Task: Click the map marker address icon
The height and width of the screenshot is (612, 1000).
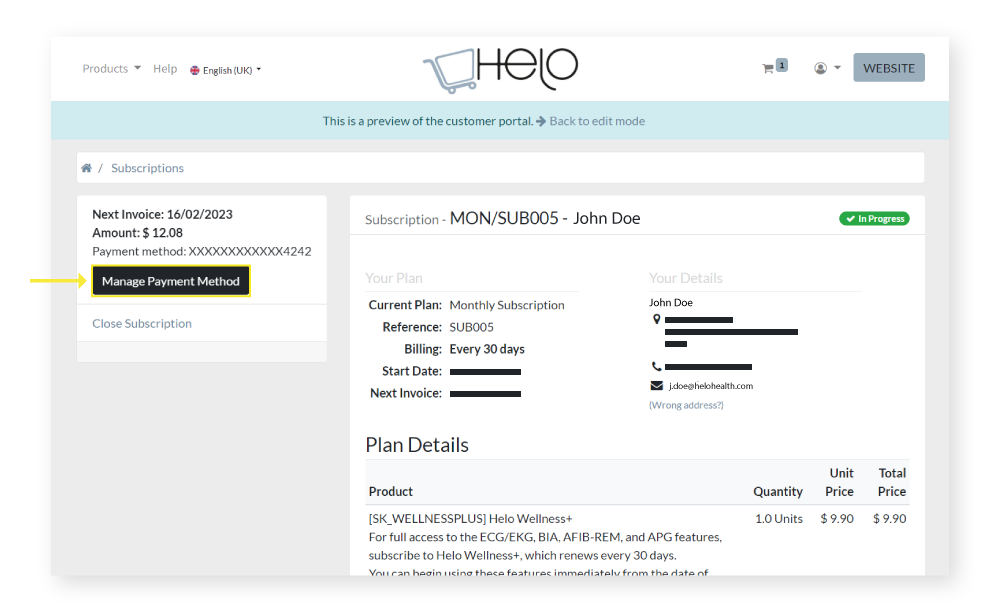Action: pyautogui.click(x=656, y=319)
